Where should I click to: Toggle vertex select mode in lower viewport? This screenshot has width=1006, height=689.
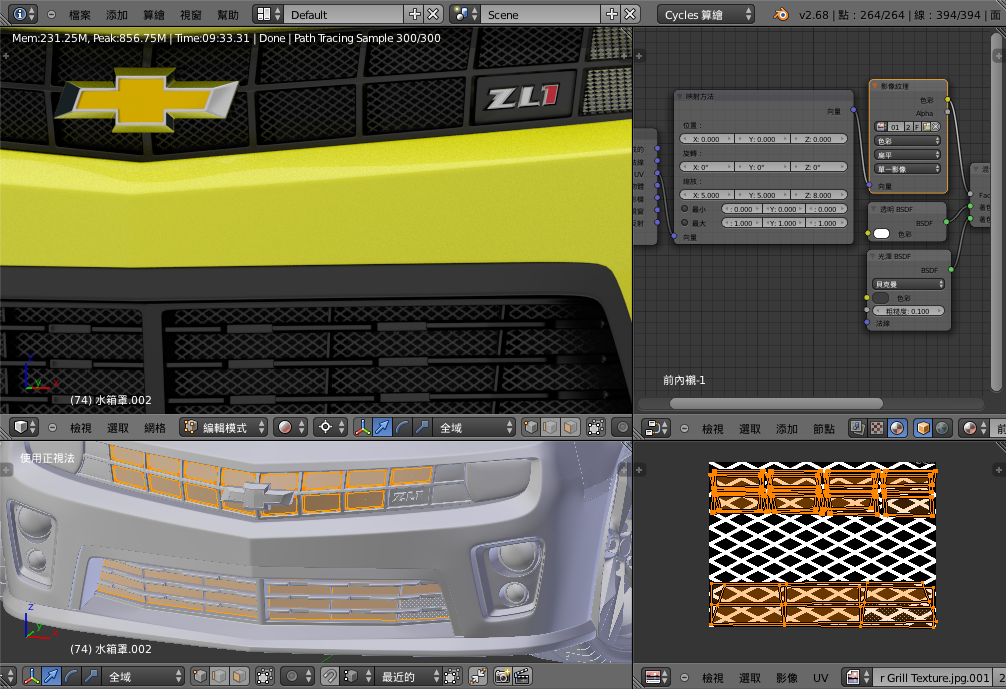coord(200,676)
